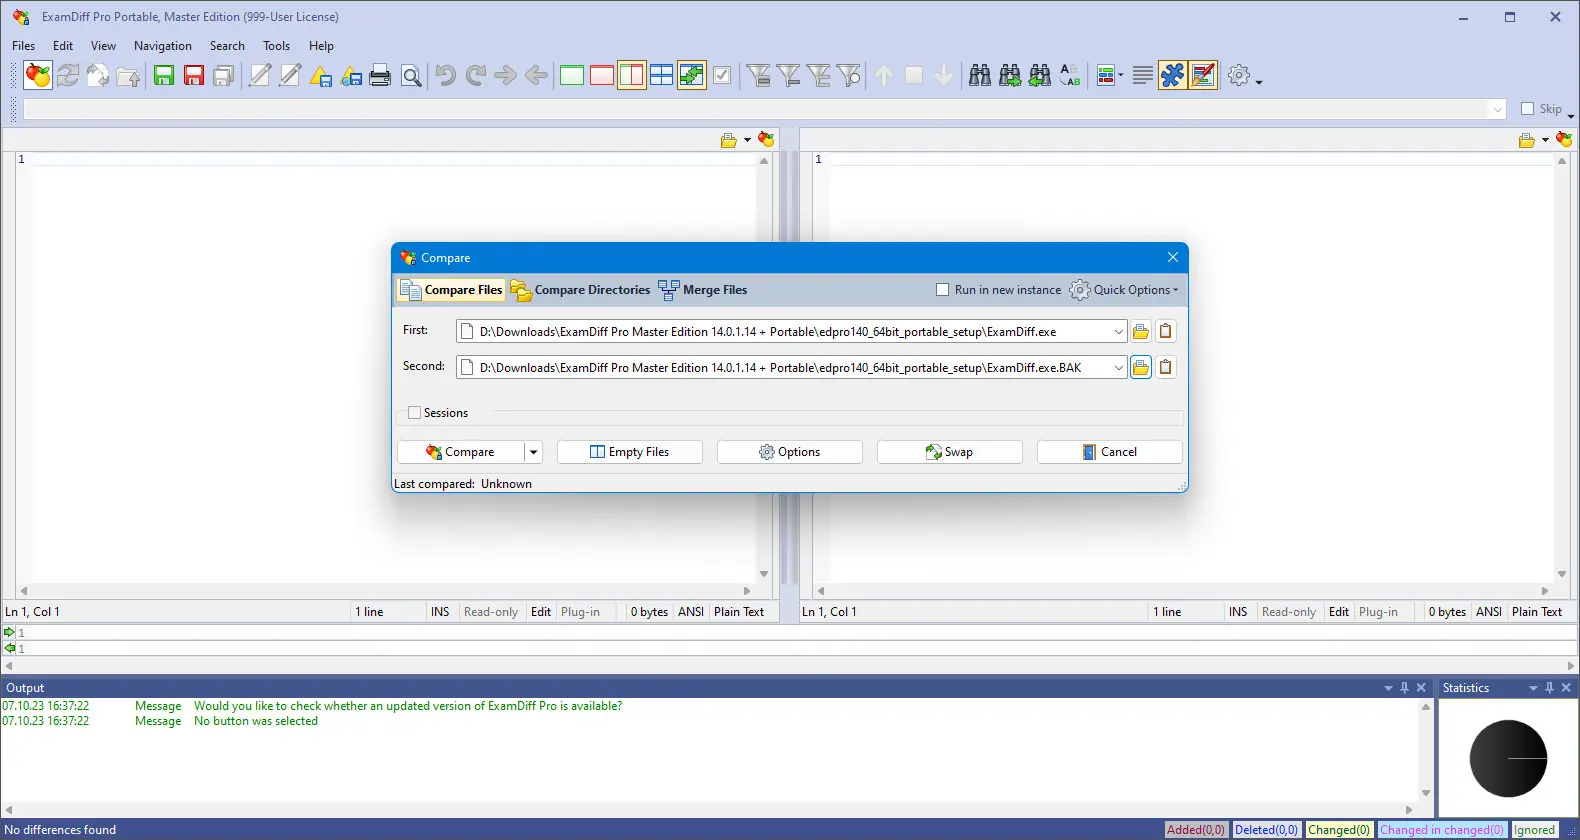The width and height of the screenshot is (1580, 840).
Task: Toggle the synchronized scrolling green arrows icon
Action: (x=692, y=75)
